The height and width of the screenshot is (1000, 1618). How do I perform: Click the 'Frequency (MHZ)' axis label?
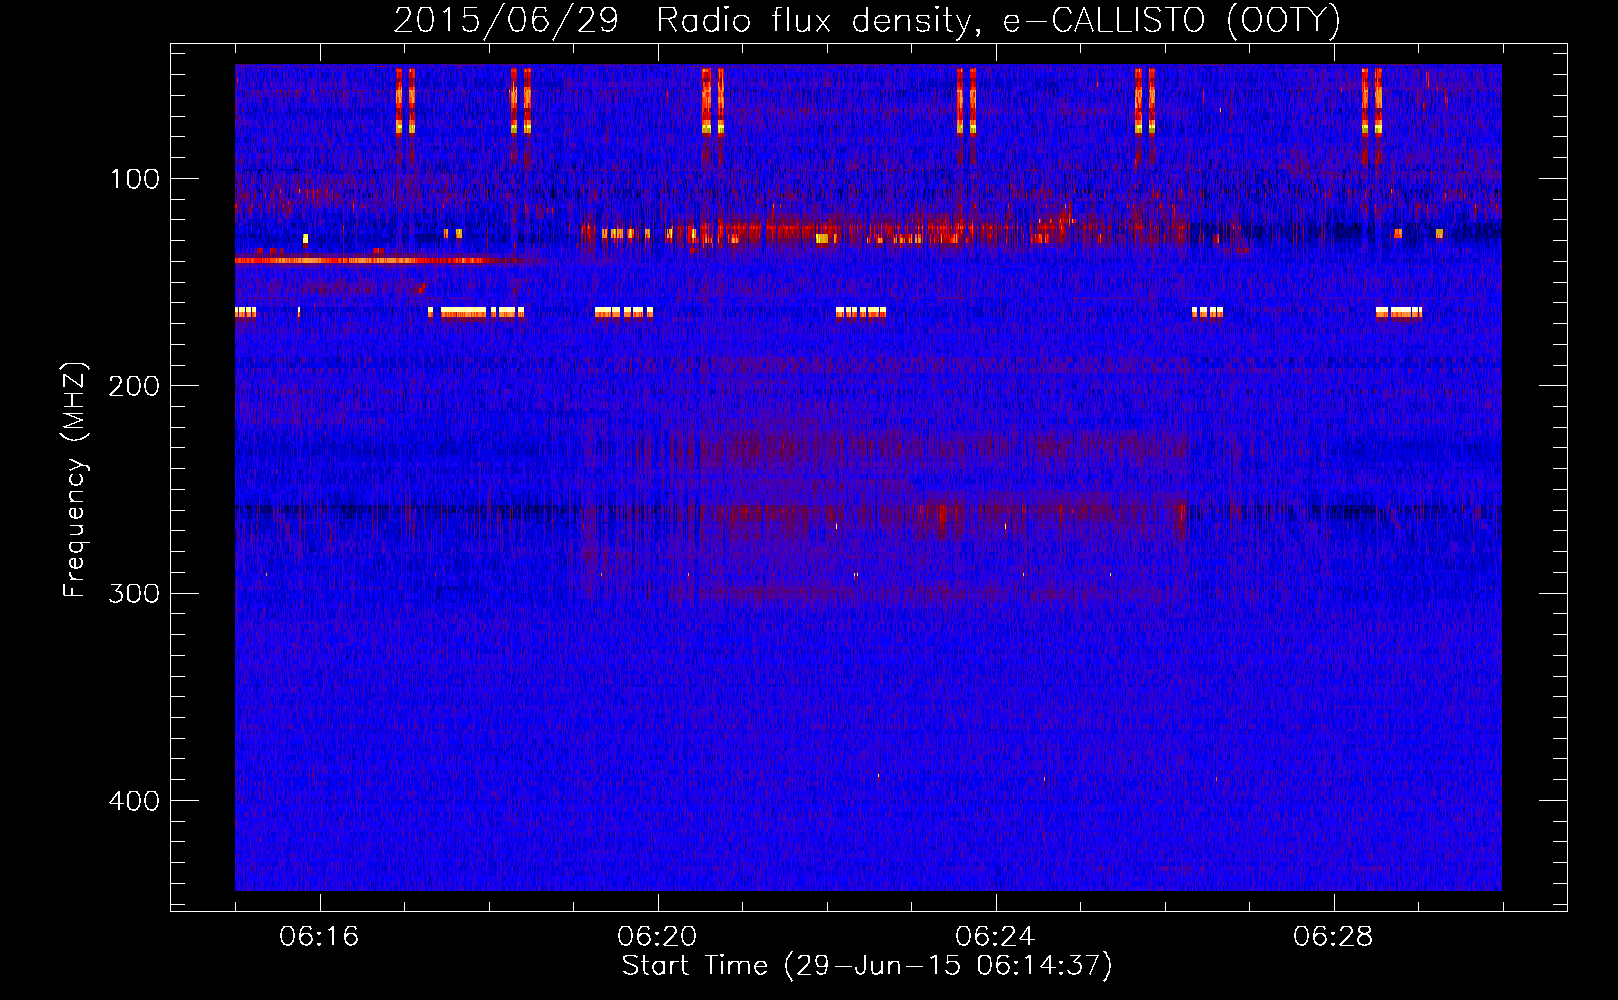[x=75, y=480]
